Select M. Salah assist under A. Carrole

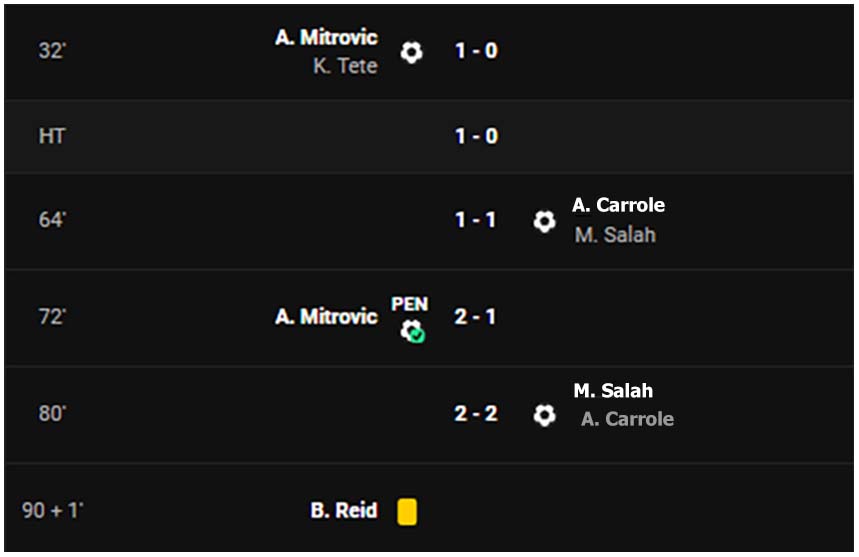coord(615,235)
